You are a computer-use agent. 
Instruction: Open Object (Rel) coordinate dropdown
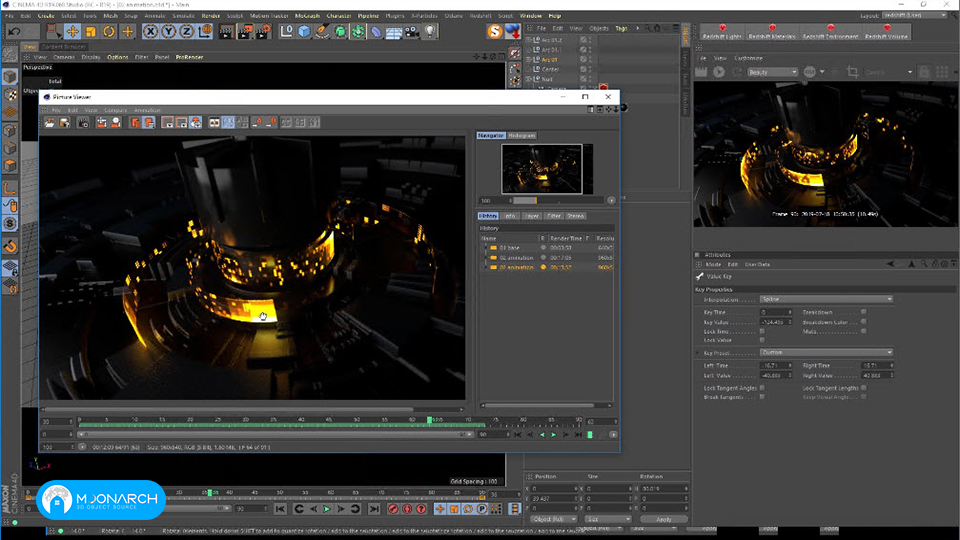[553, 519]
